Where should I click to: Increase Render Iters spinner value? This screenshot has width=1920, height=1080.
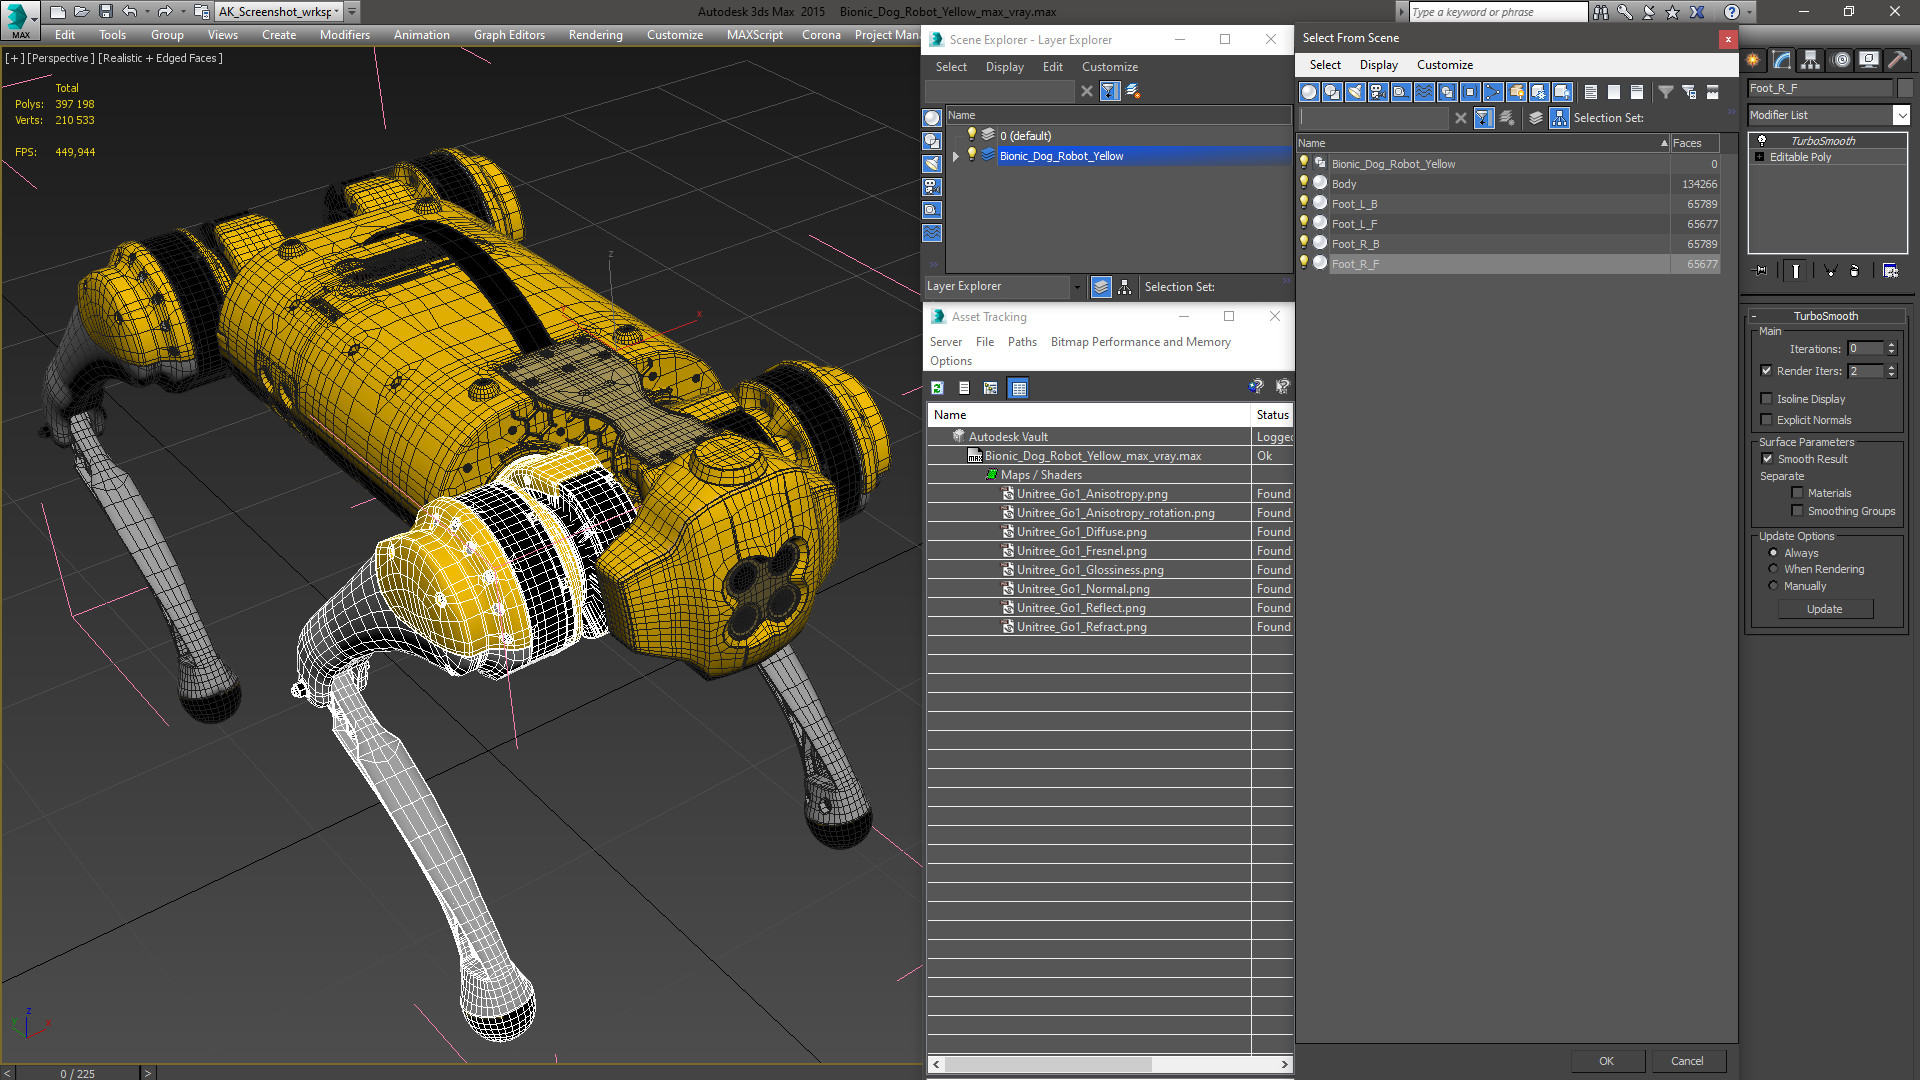[x=1891, y=367]
